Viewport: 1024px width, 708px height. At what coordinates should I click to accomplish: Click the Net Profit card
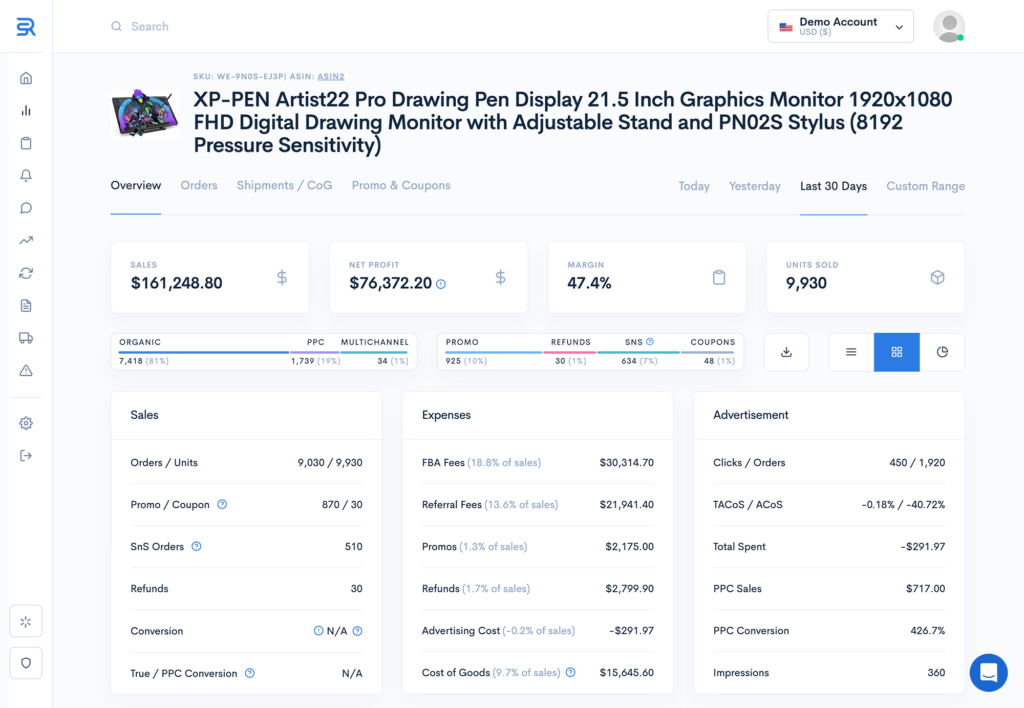[x=428, y=277]
